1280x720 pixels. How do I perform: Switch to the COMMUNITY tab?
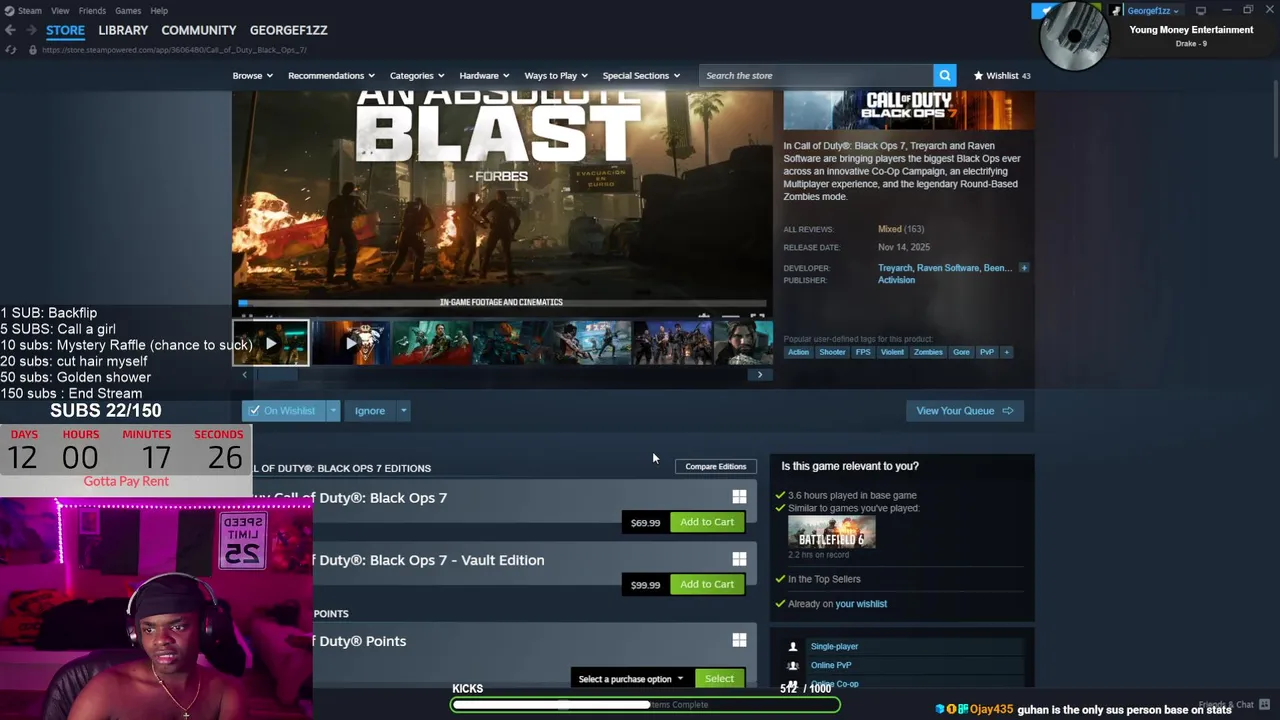[x=199, y=30]
